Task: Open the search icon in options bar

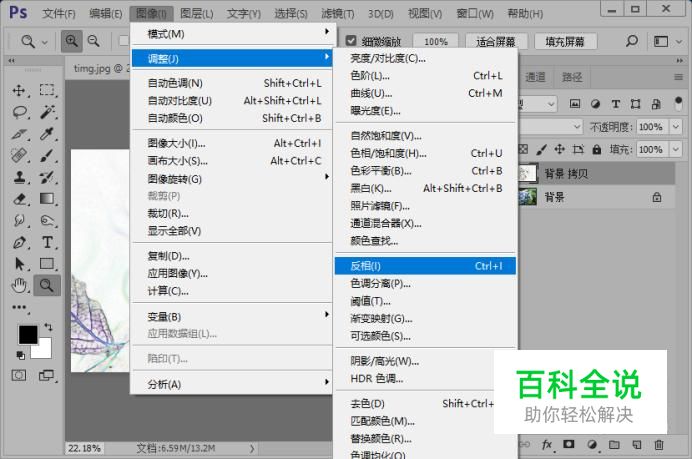Action: 632,41
